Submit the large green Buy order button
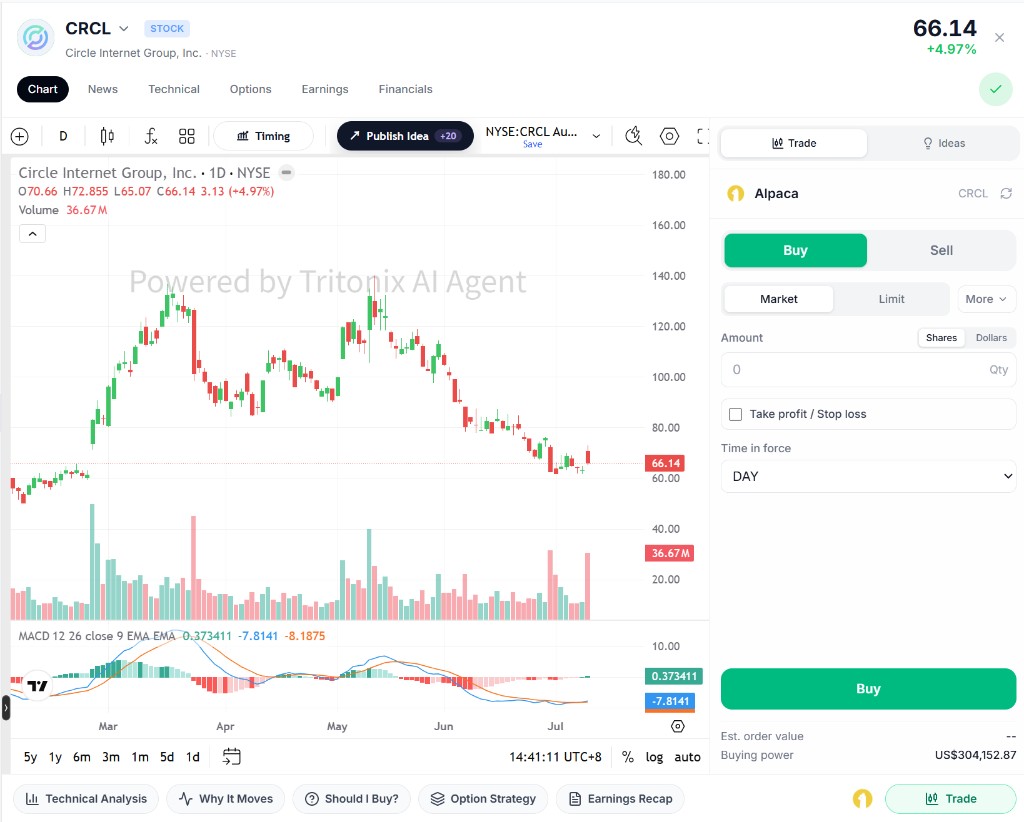The height and width of the screenshot is (822, 1024). click(x=868, y=689)
